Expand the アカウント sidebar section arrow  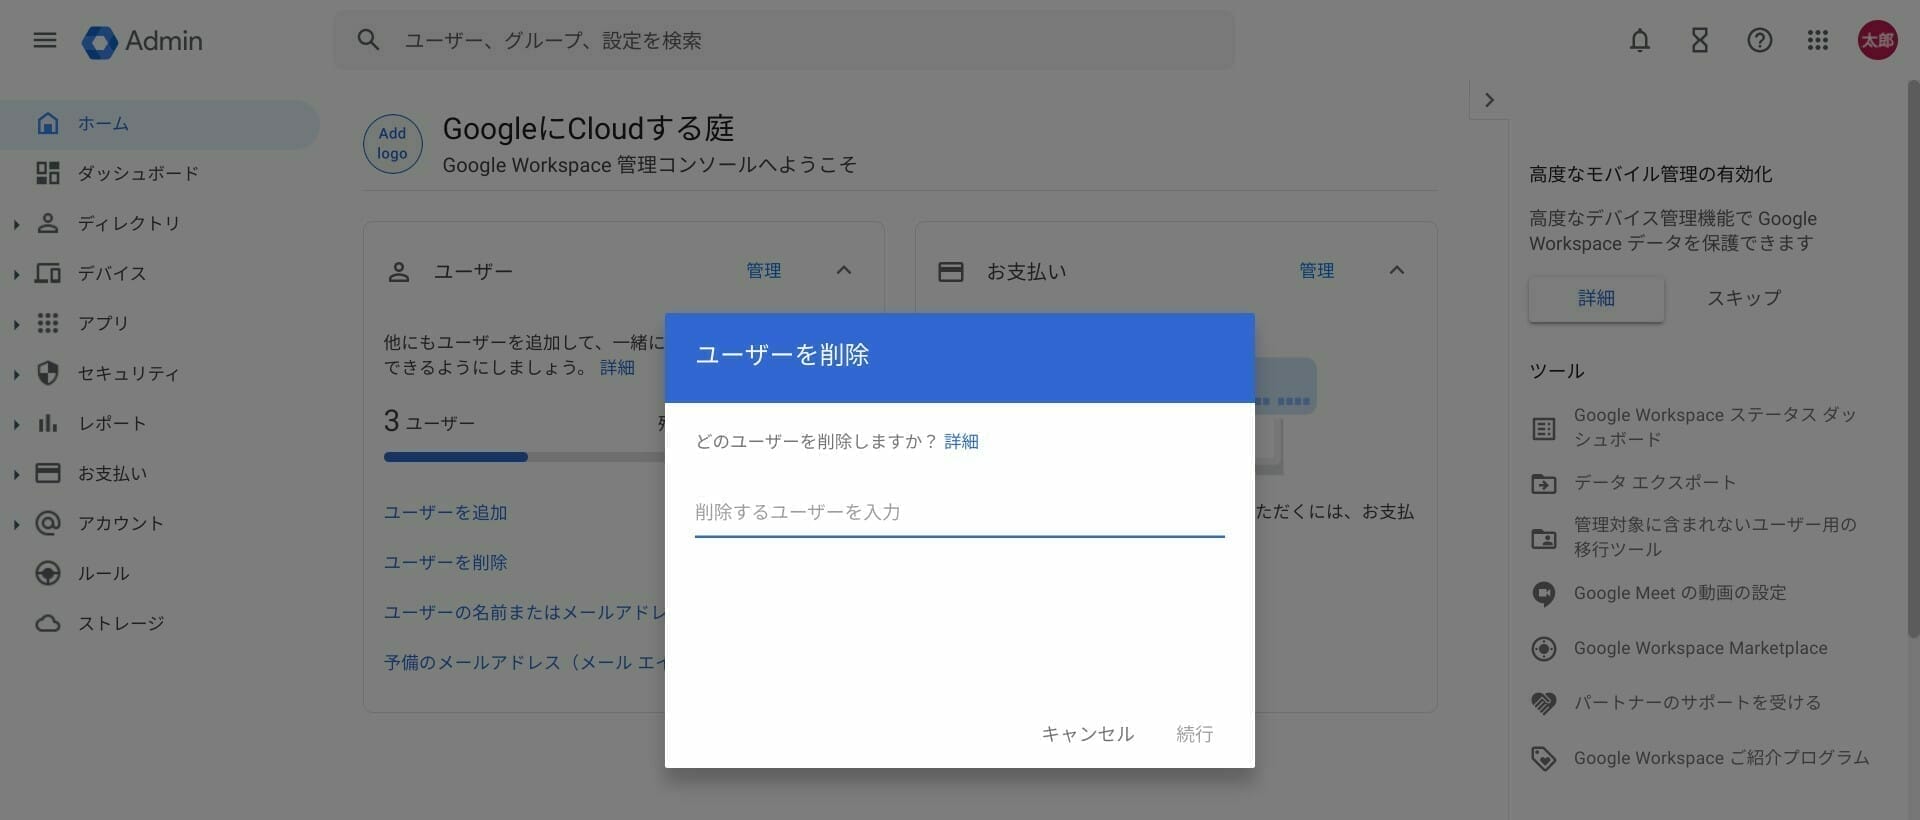16,524
